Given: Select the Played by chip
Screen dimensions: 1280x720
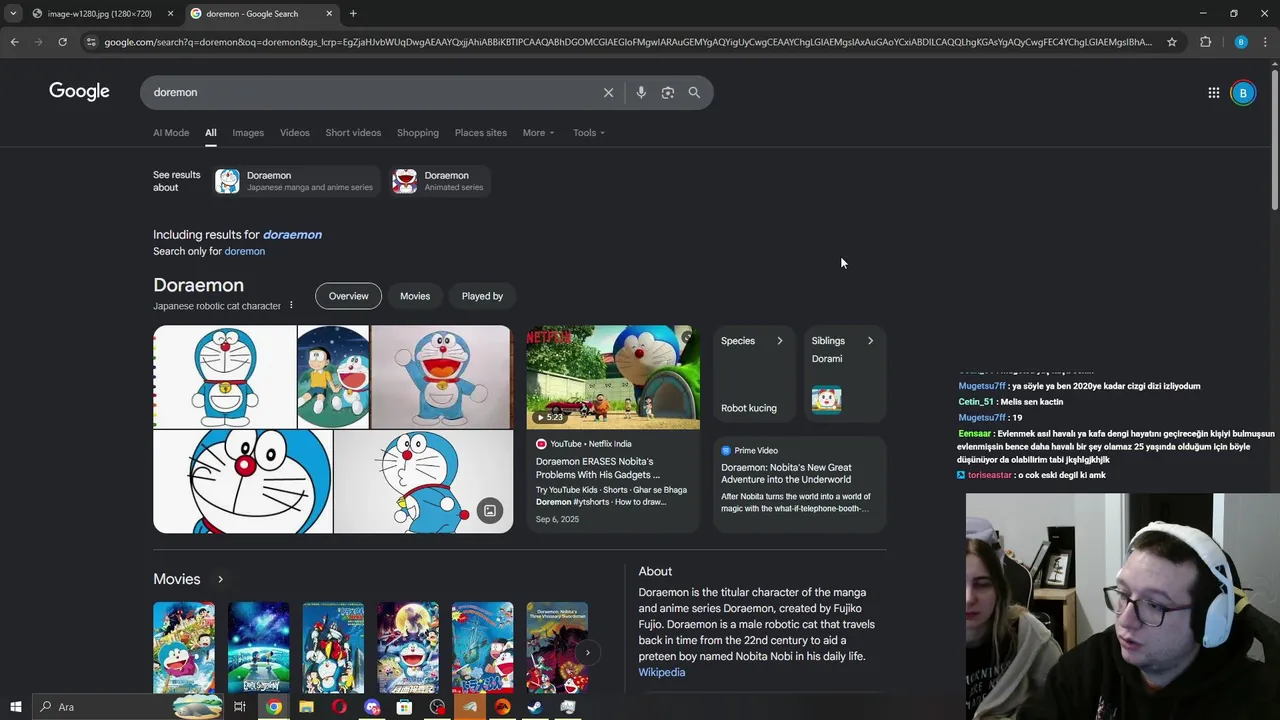Looking at the screenshot, I should pos(482,296).
